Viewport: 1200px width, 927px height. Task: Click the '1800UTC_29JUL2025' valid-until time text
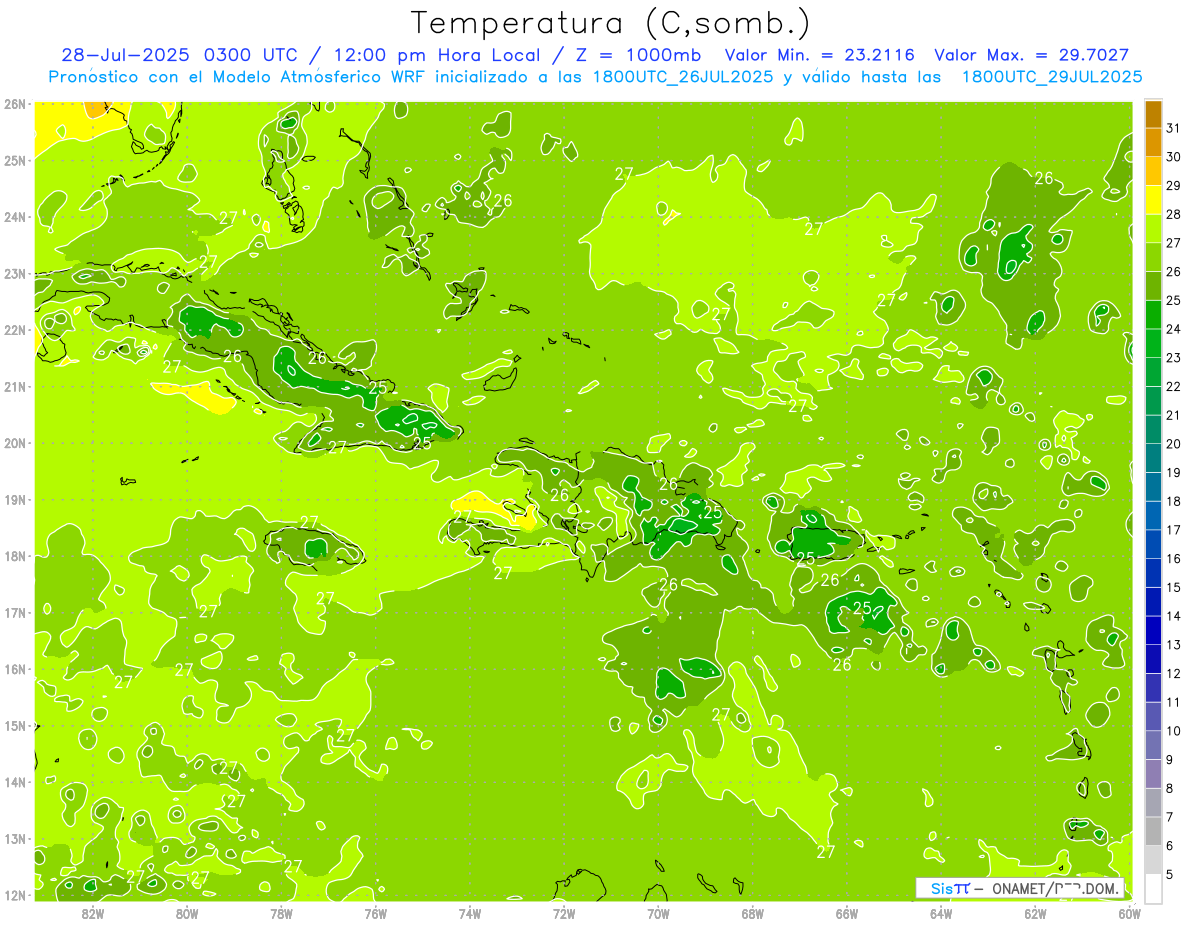(1052, 77)
